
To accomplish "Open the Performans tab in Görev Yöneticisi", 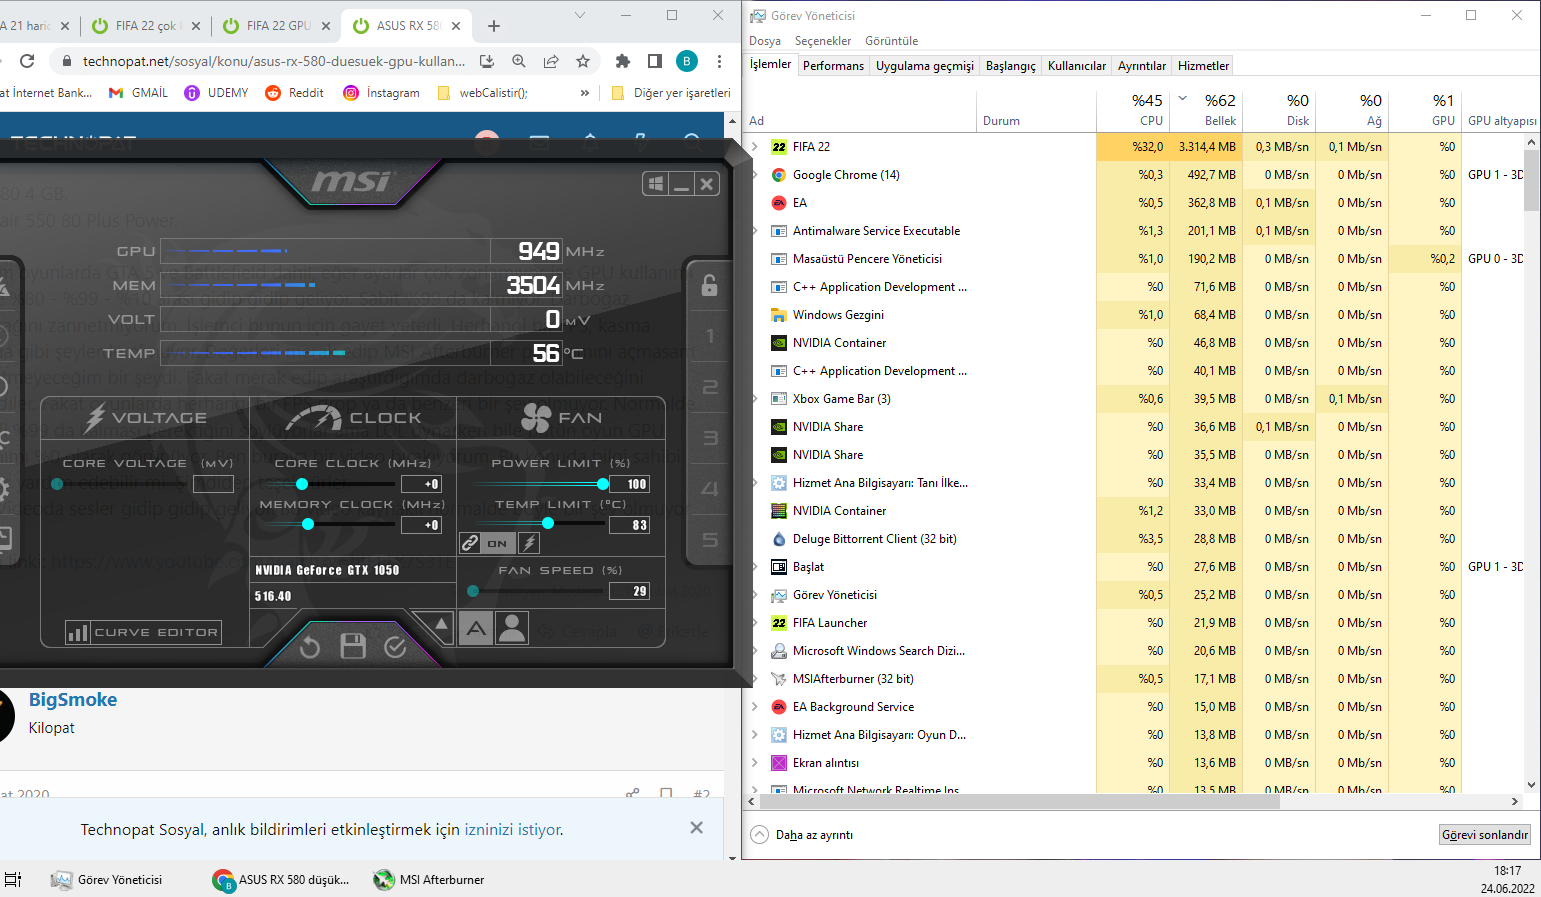I will pos(833,66).
